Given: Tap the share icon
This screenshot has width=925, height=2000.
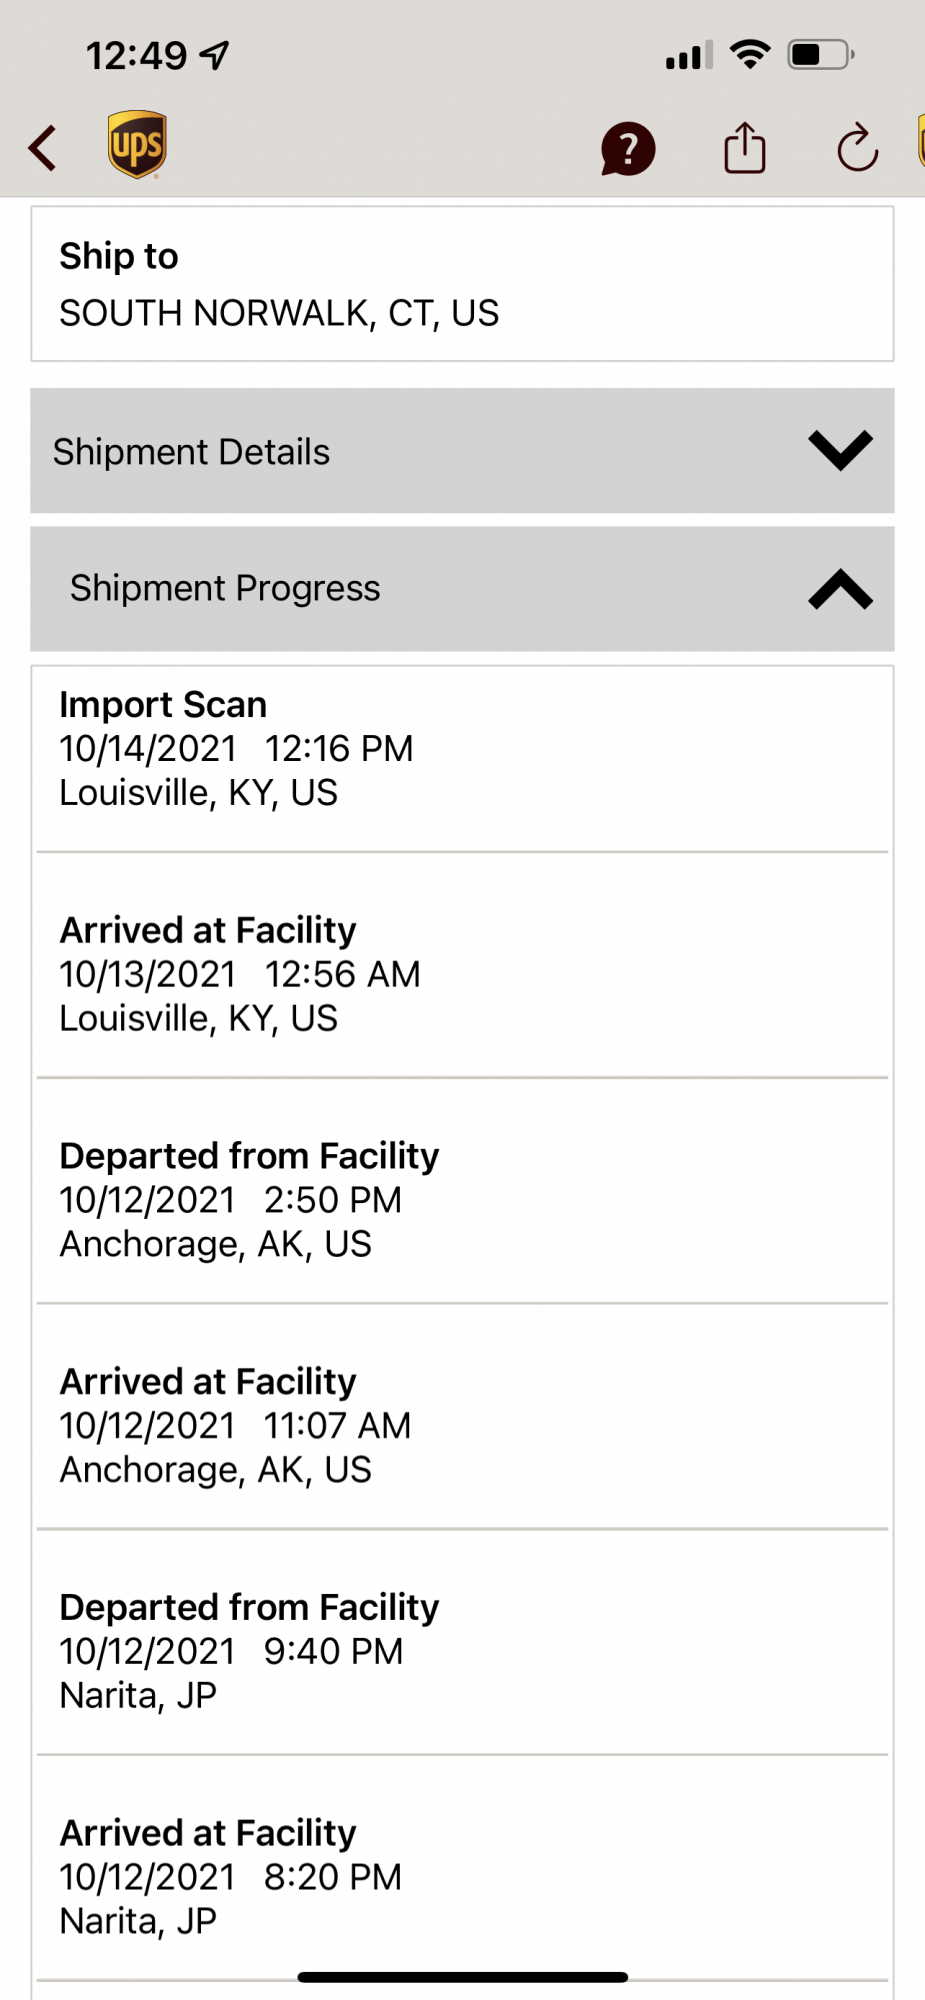Looking at the screenshot, I should tap(744, 148).
